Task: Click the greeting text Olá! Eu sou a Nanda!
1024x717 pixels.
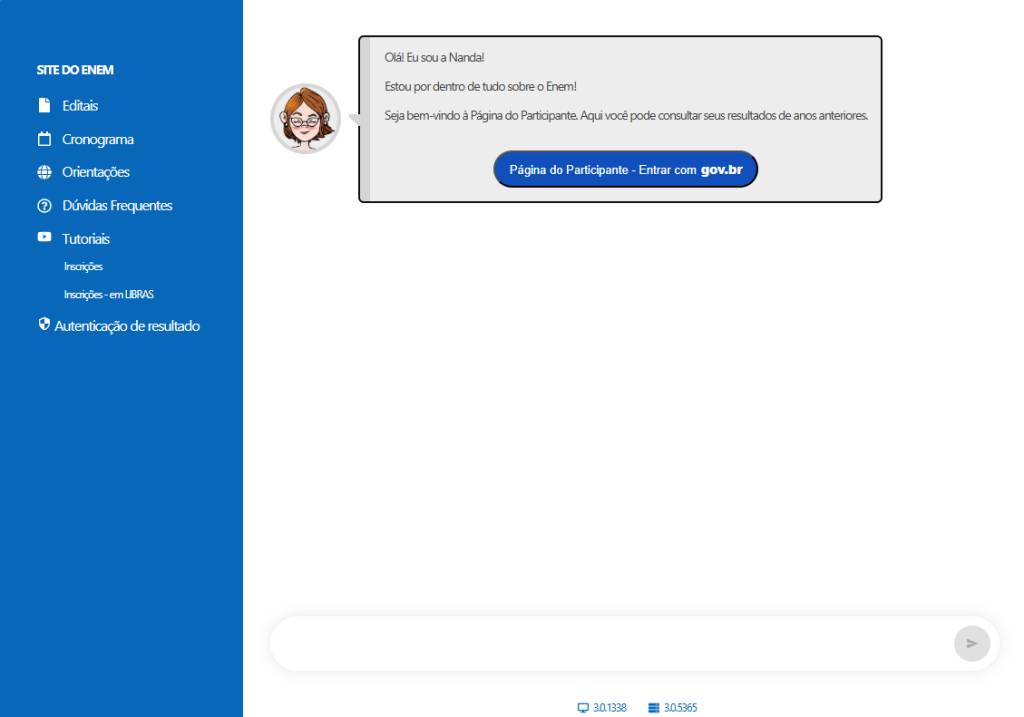Action: [x=434, y=57]
